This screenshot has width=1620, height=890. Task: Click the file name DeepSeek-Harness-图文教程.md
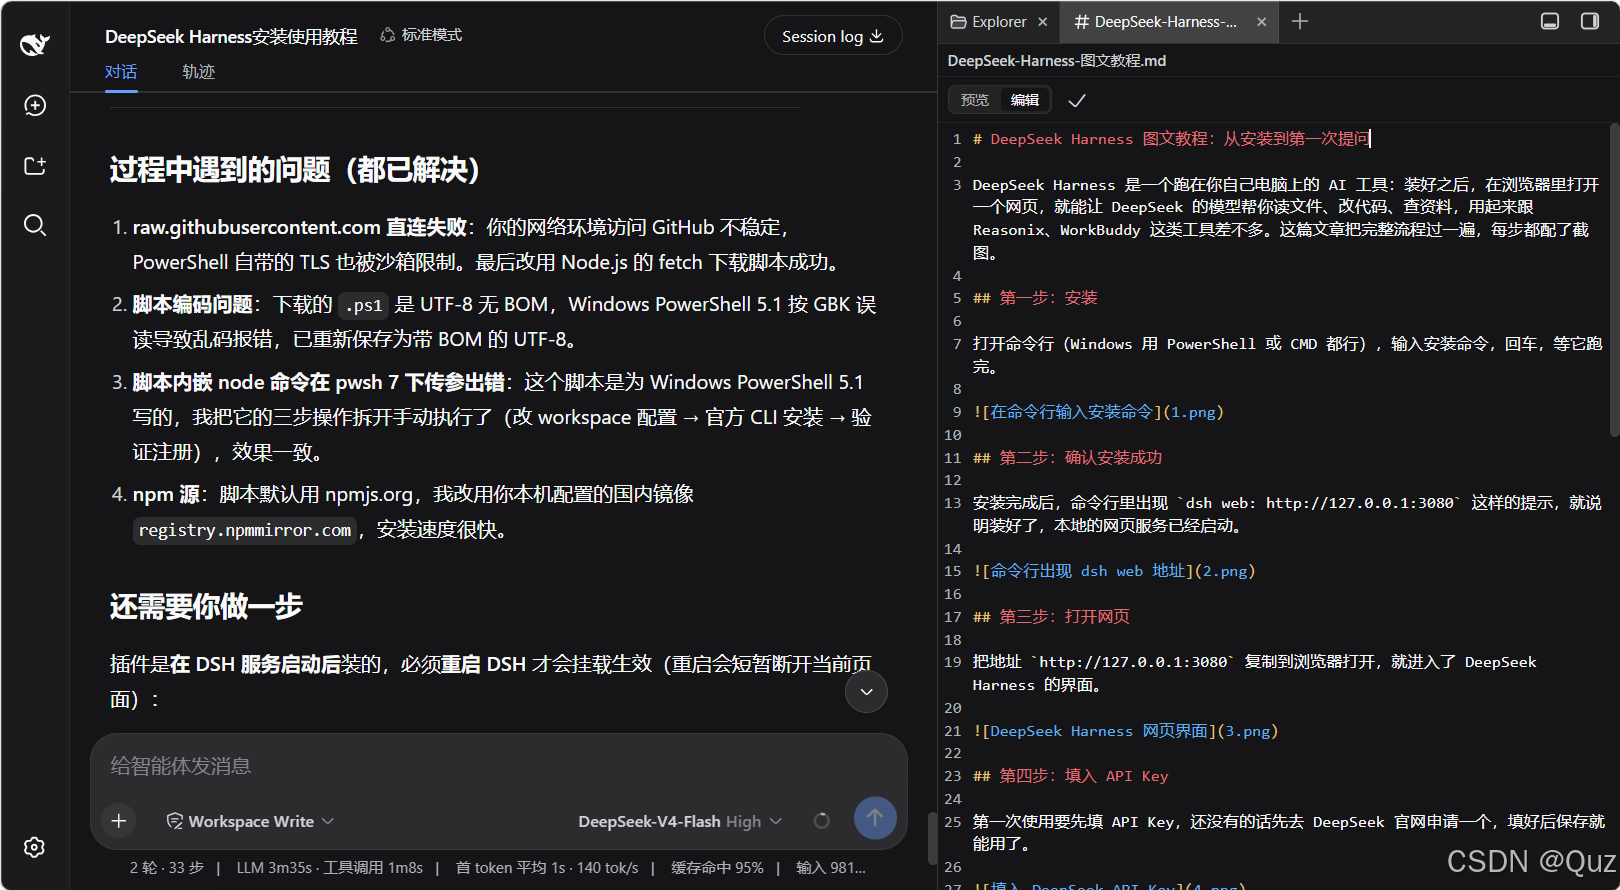tap(1056, 61)
